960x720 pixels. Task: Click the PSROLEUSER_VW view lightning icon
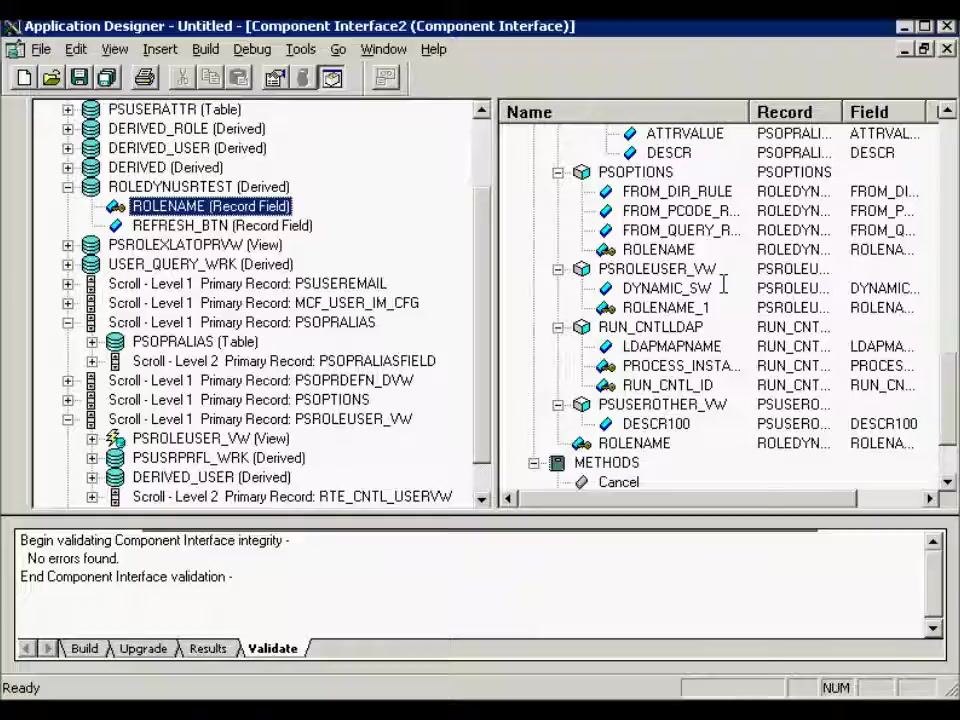click(115, 438)
